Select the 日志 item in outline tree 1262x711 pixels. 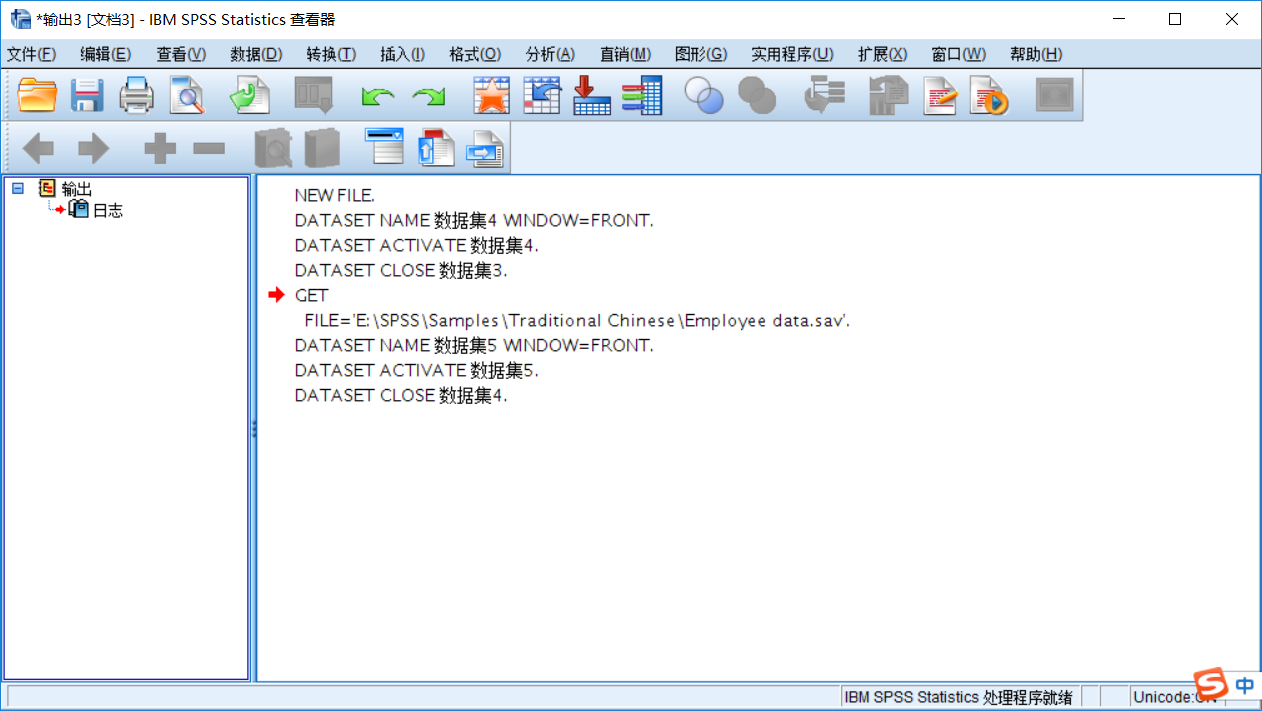click(108, 210)
